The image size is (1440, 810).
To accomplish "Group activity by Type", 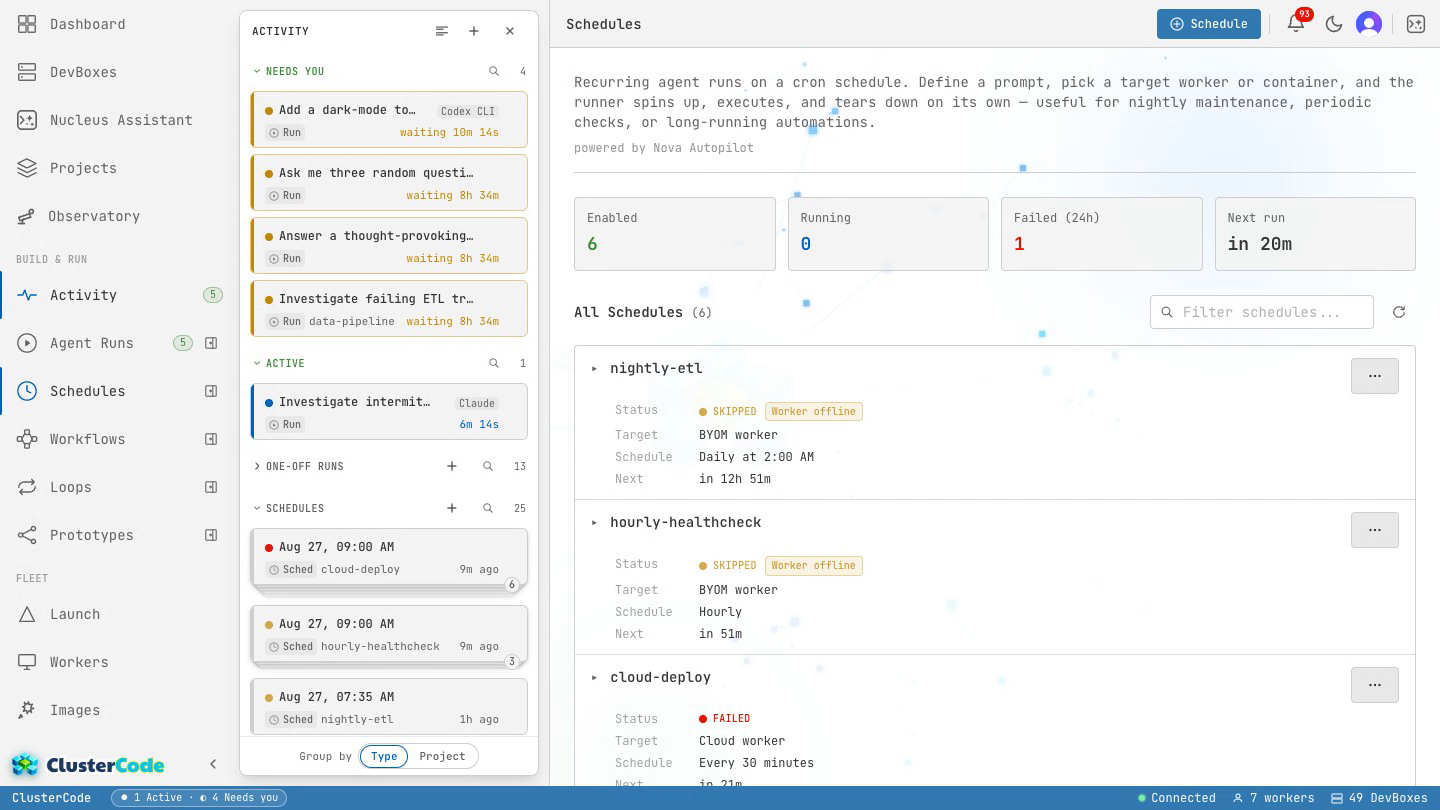I will [x=384, y=756].
